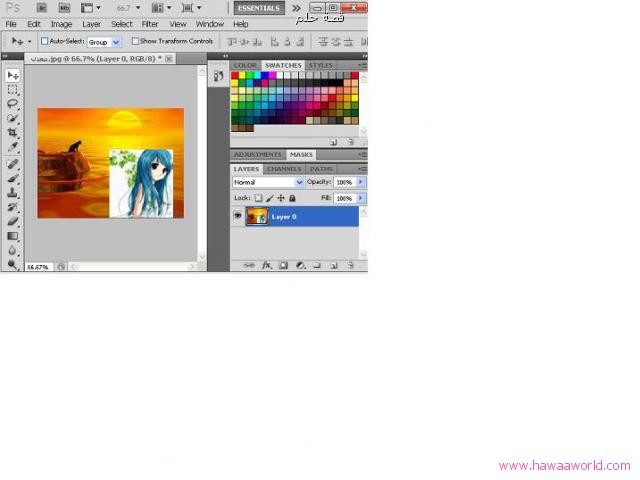Select the Move tool in the toolbox
The image size is (640, 480).
pos(13,76)
